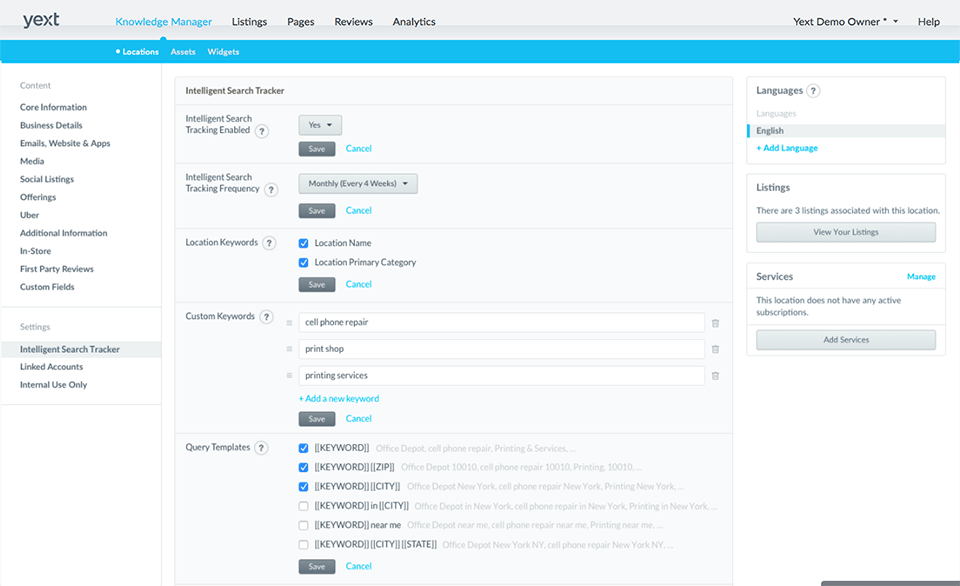960x586 pixels.
Task: Uncheck the Location Name keyword option
Action: 305,241
